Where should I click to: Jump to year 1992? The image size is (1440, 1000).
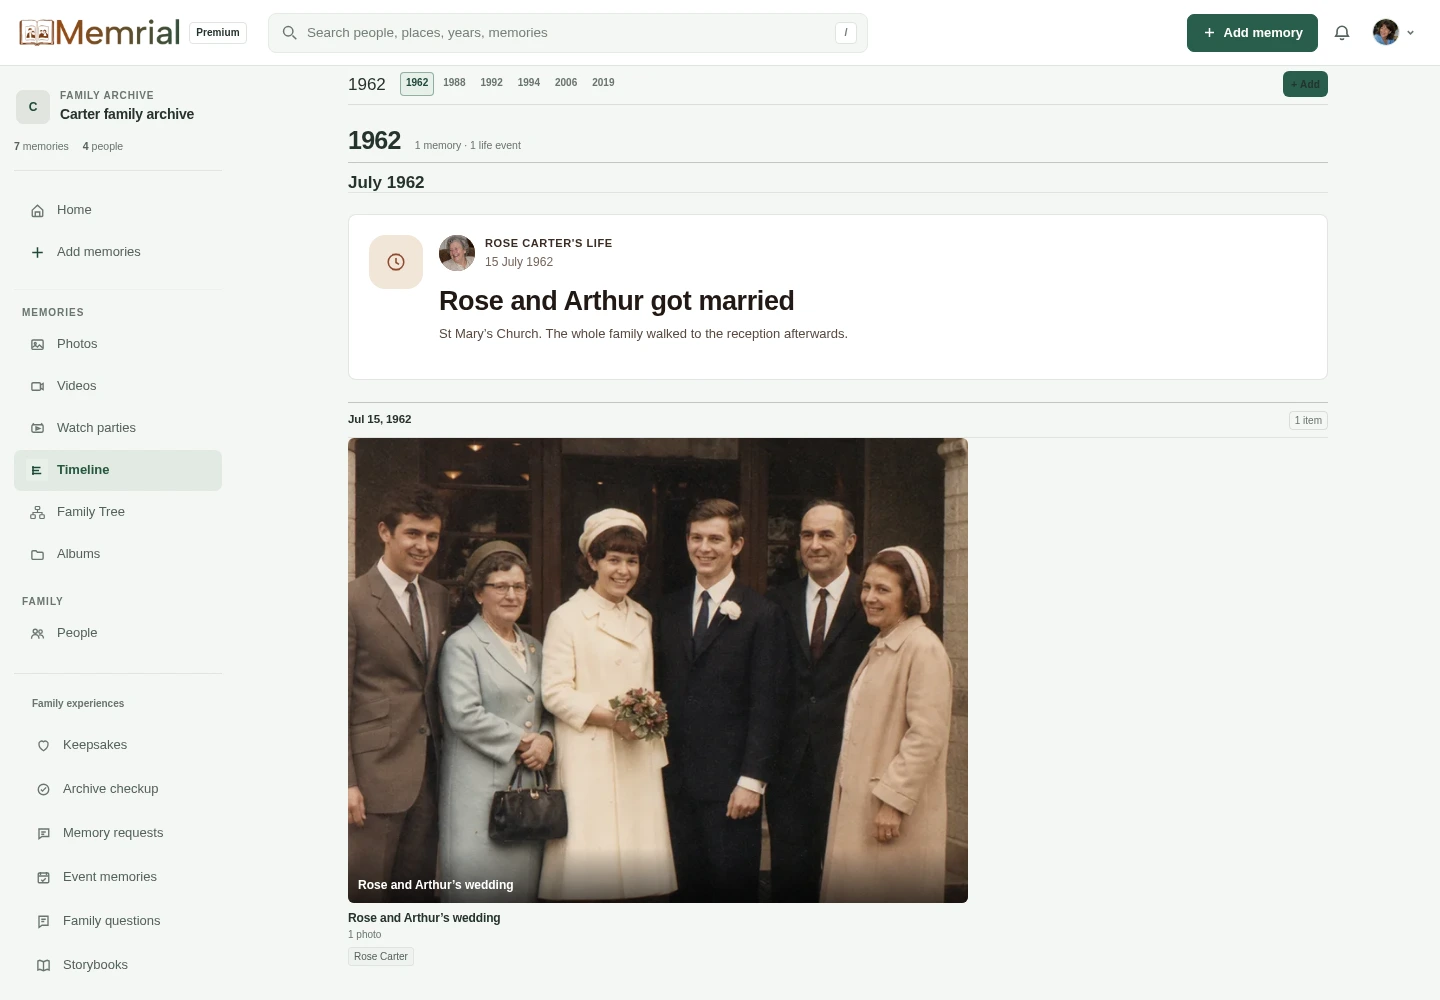pos(491,83)
